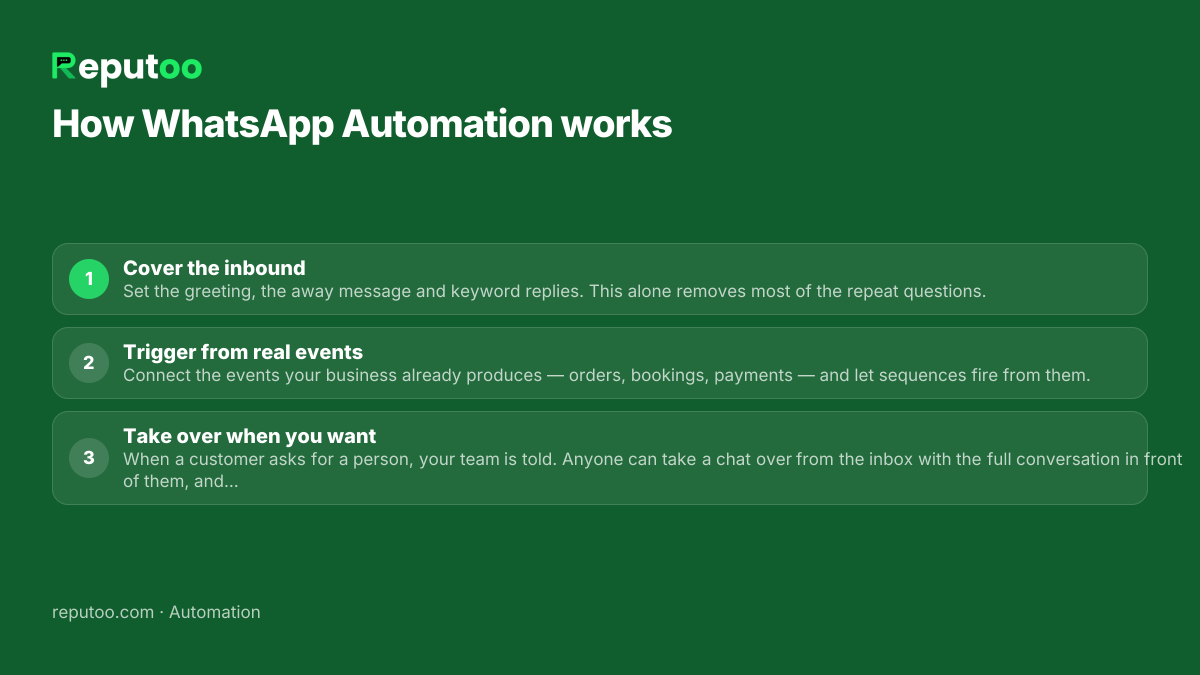Select the 'Cover the inbound' title

click(214, 268)
